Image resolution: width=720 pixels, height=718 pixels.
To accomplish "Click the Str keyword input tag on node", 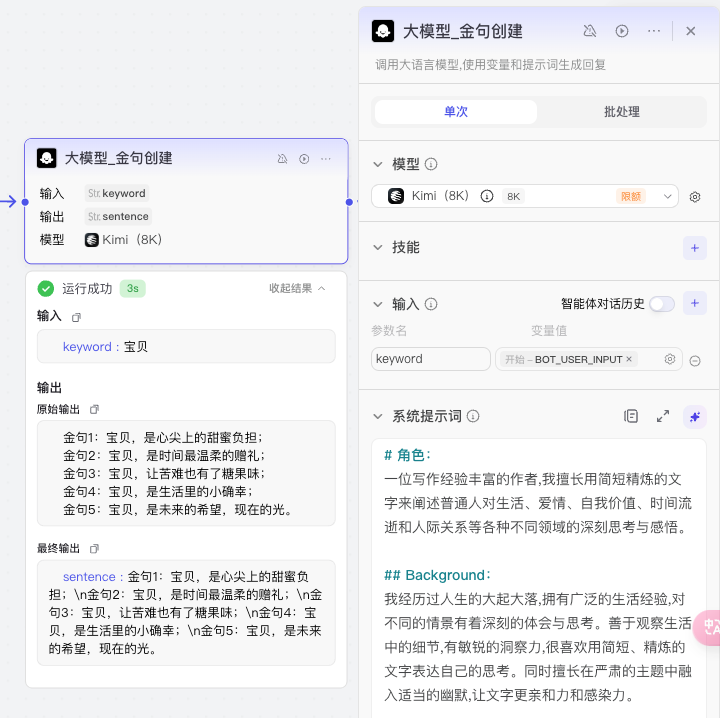I will (117, 193).
